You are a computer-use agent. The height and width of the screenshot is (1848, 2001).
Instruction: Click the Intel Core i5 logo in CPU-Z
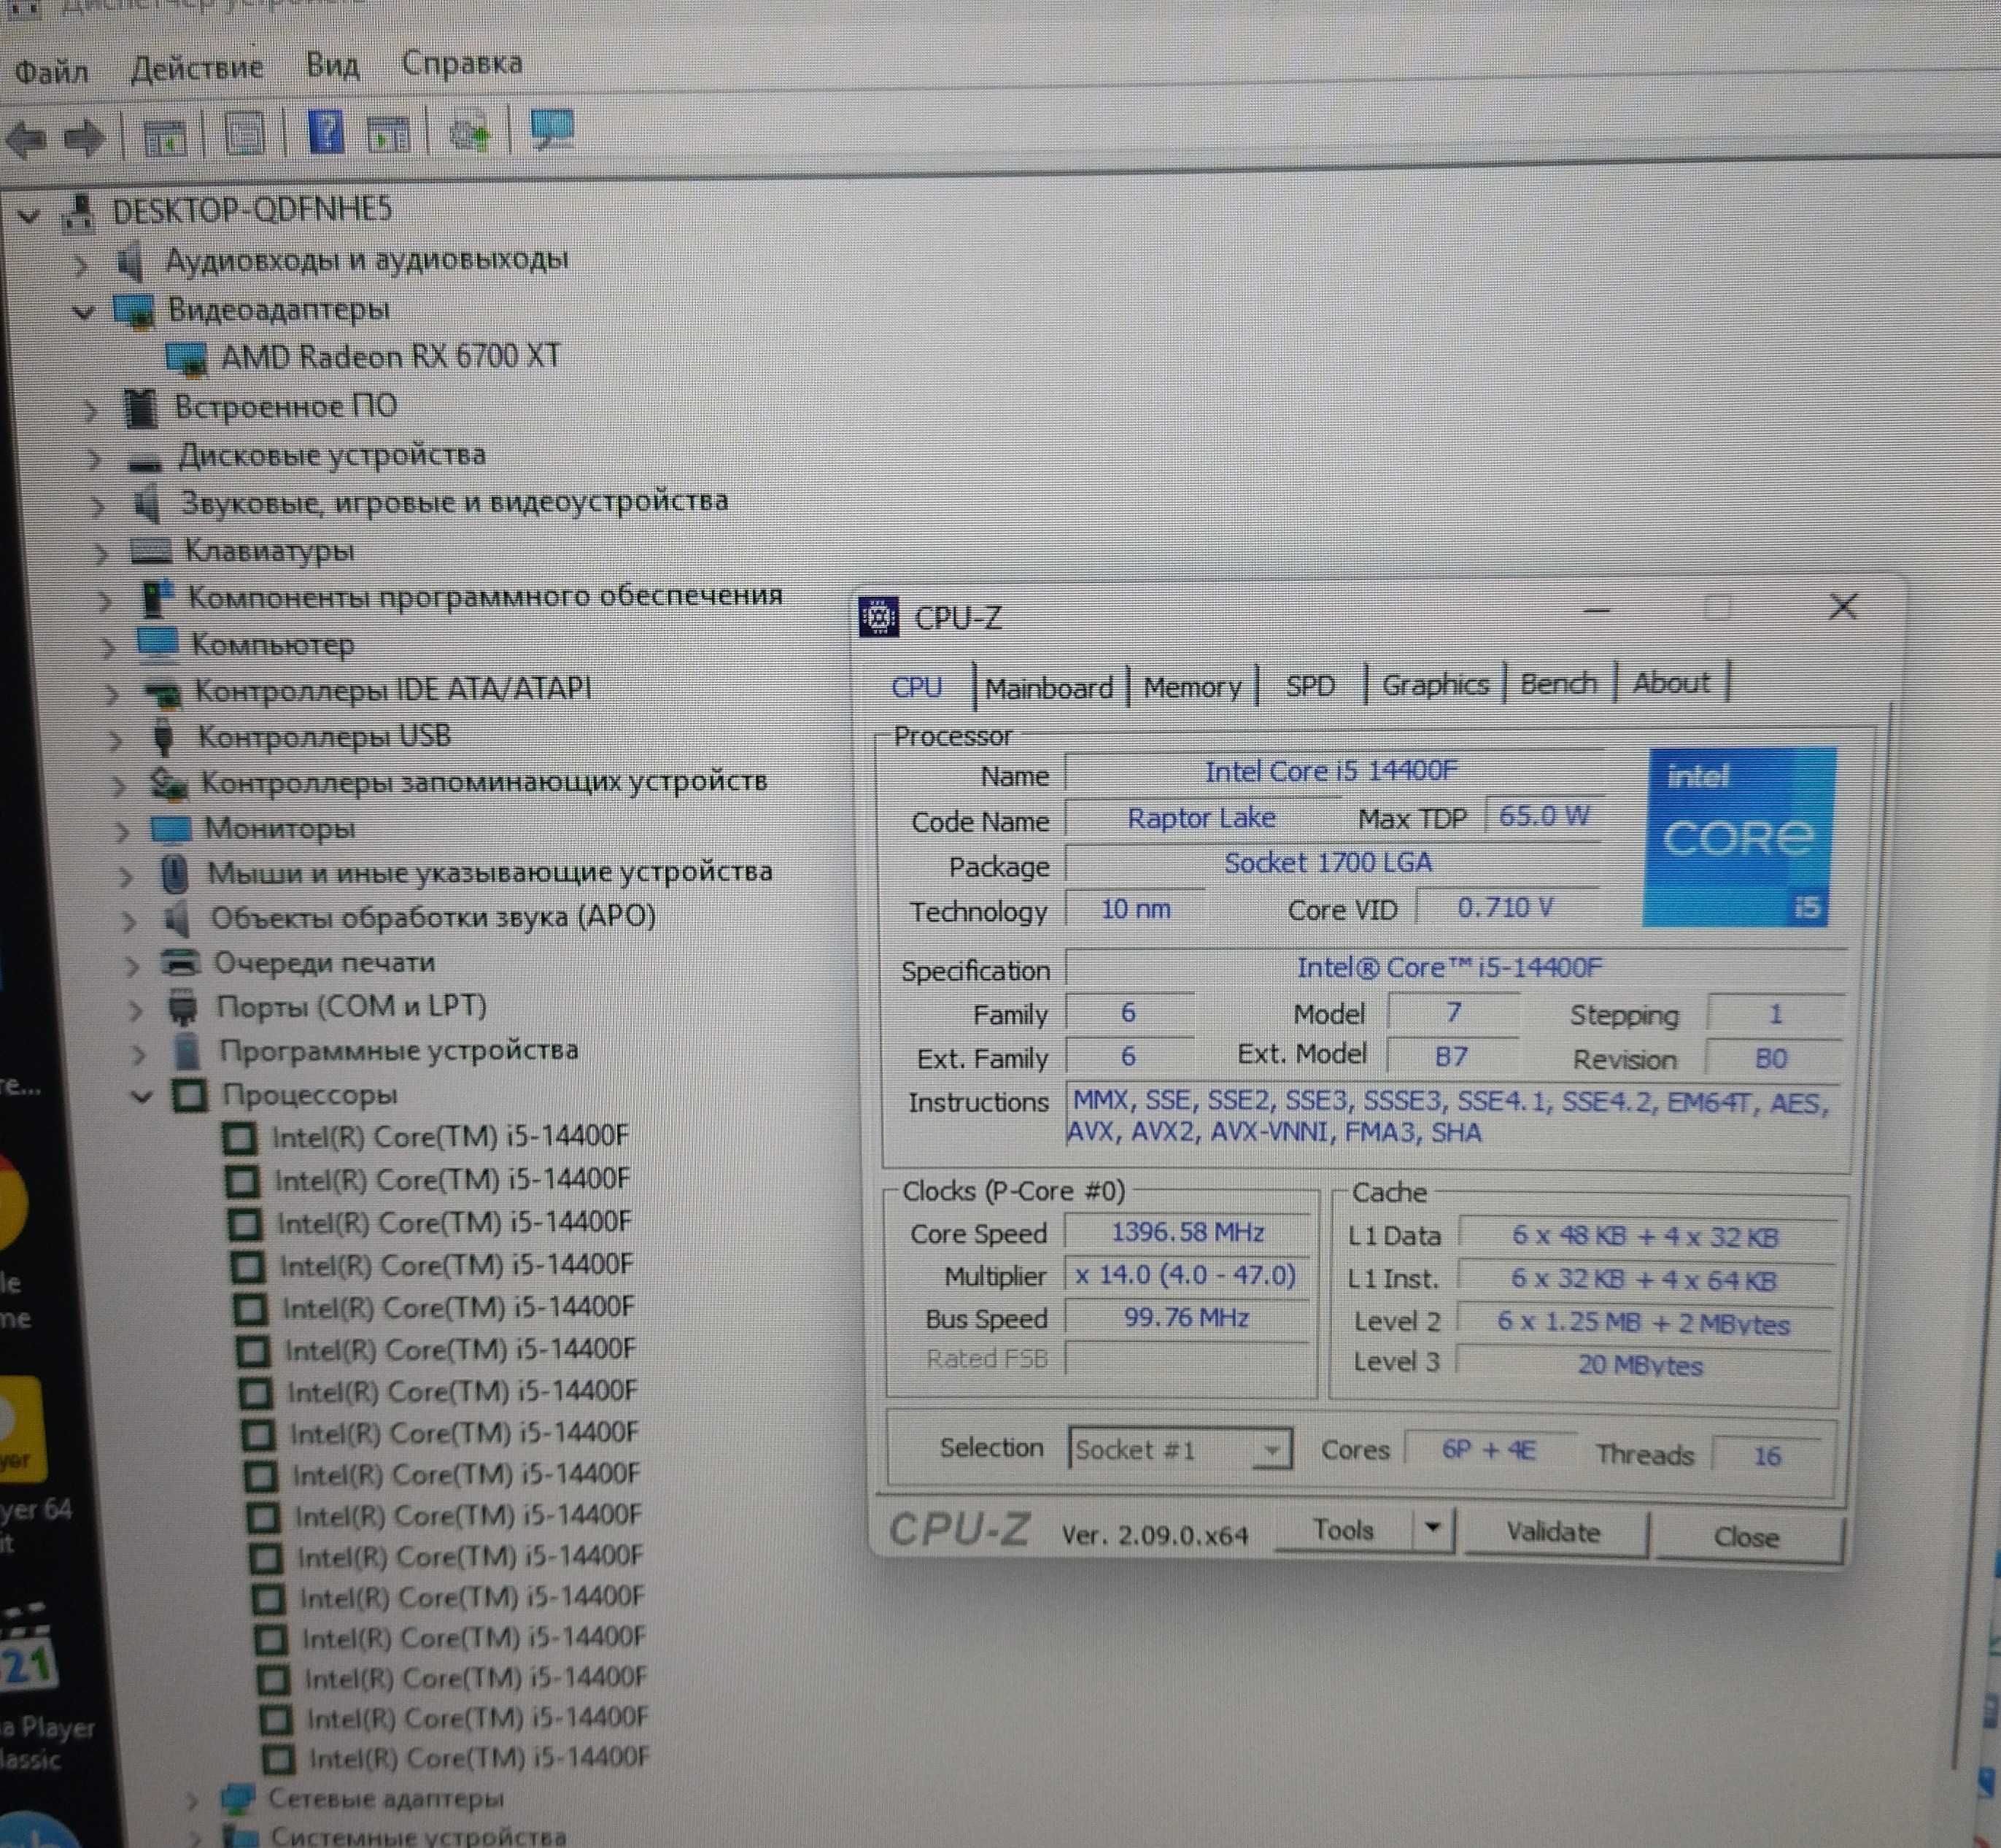1741,836
